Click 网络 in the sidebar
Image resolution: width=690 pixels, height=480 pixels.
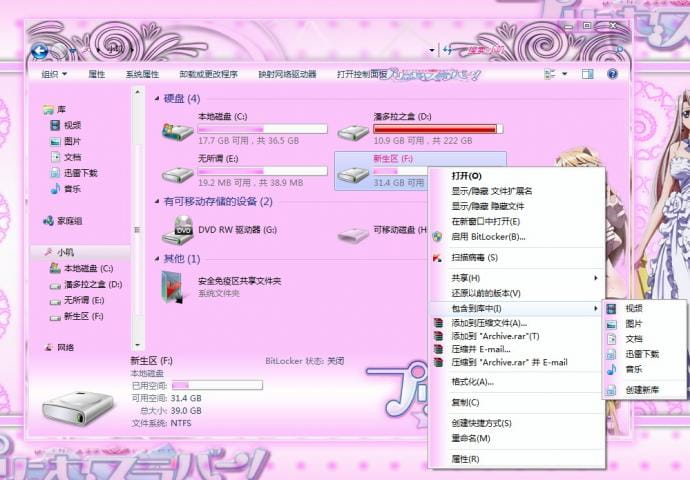(59, 348)
